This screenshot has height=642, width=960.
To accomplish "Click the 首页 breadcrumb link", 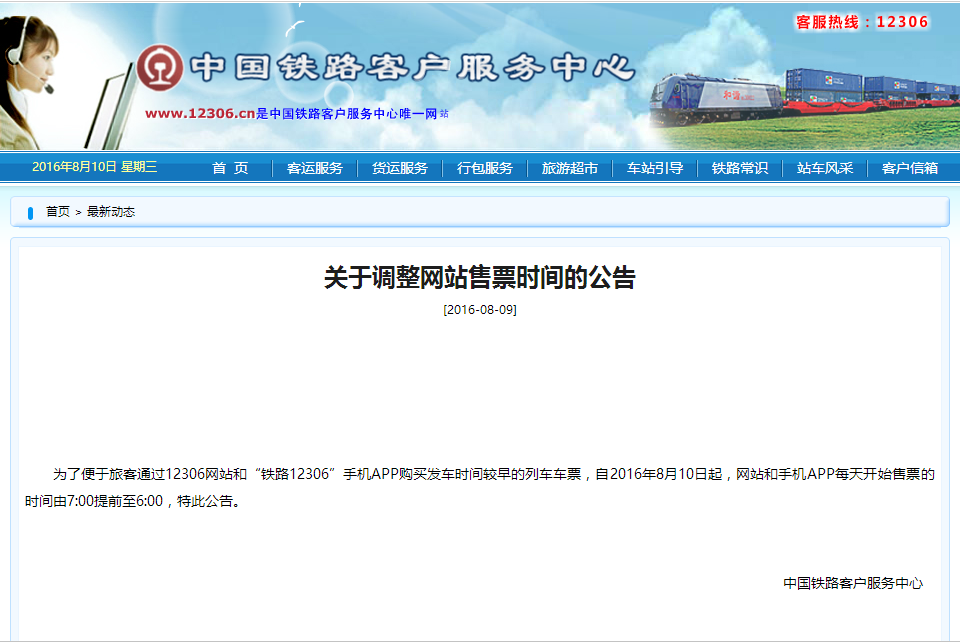I will (x=58, y=212).
